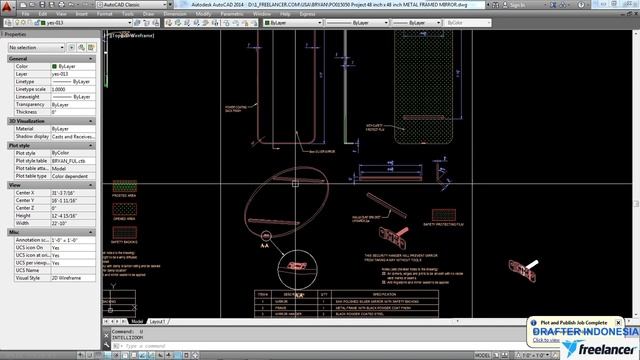
Task: Collapse the General section in Properties
Action: pos(90,59)
